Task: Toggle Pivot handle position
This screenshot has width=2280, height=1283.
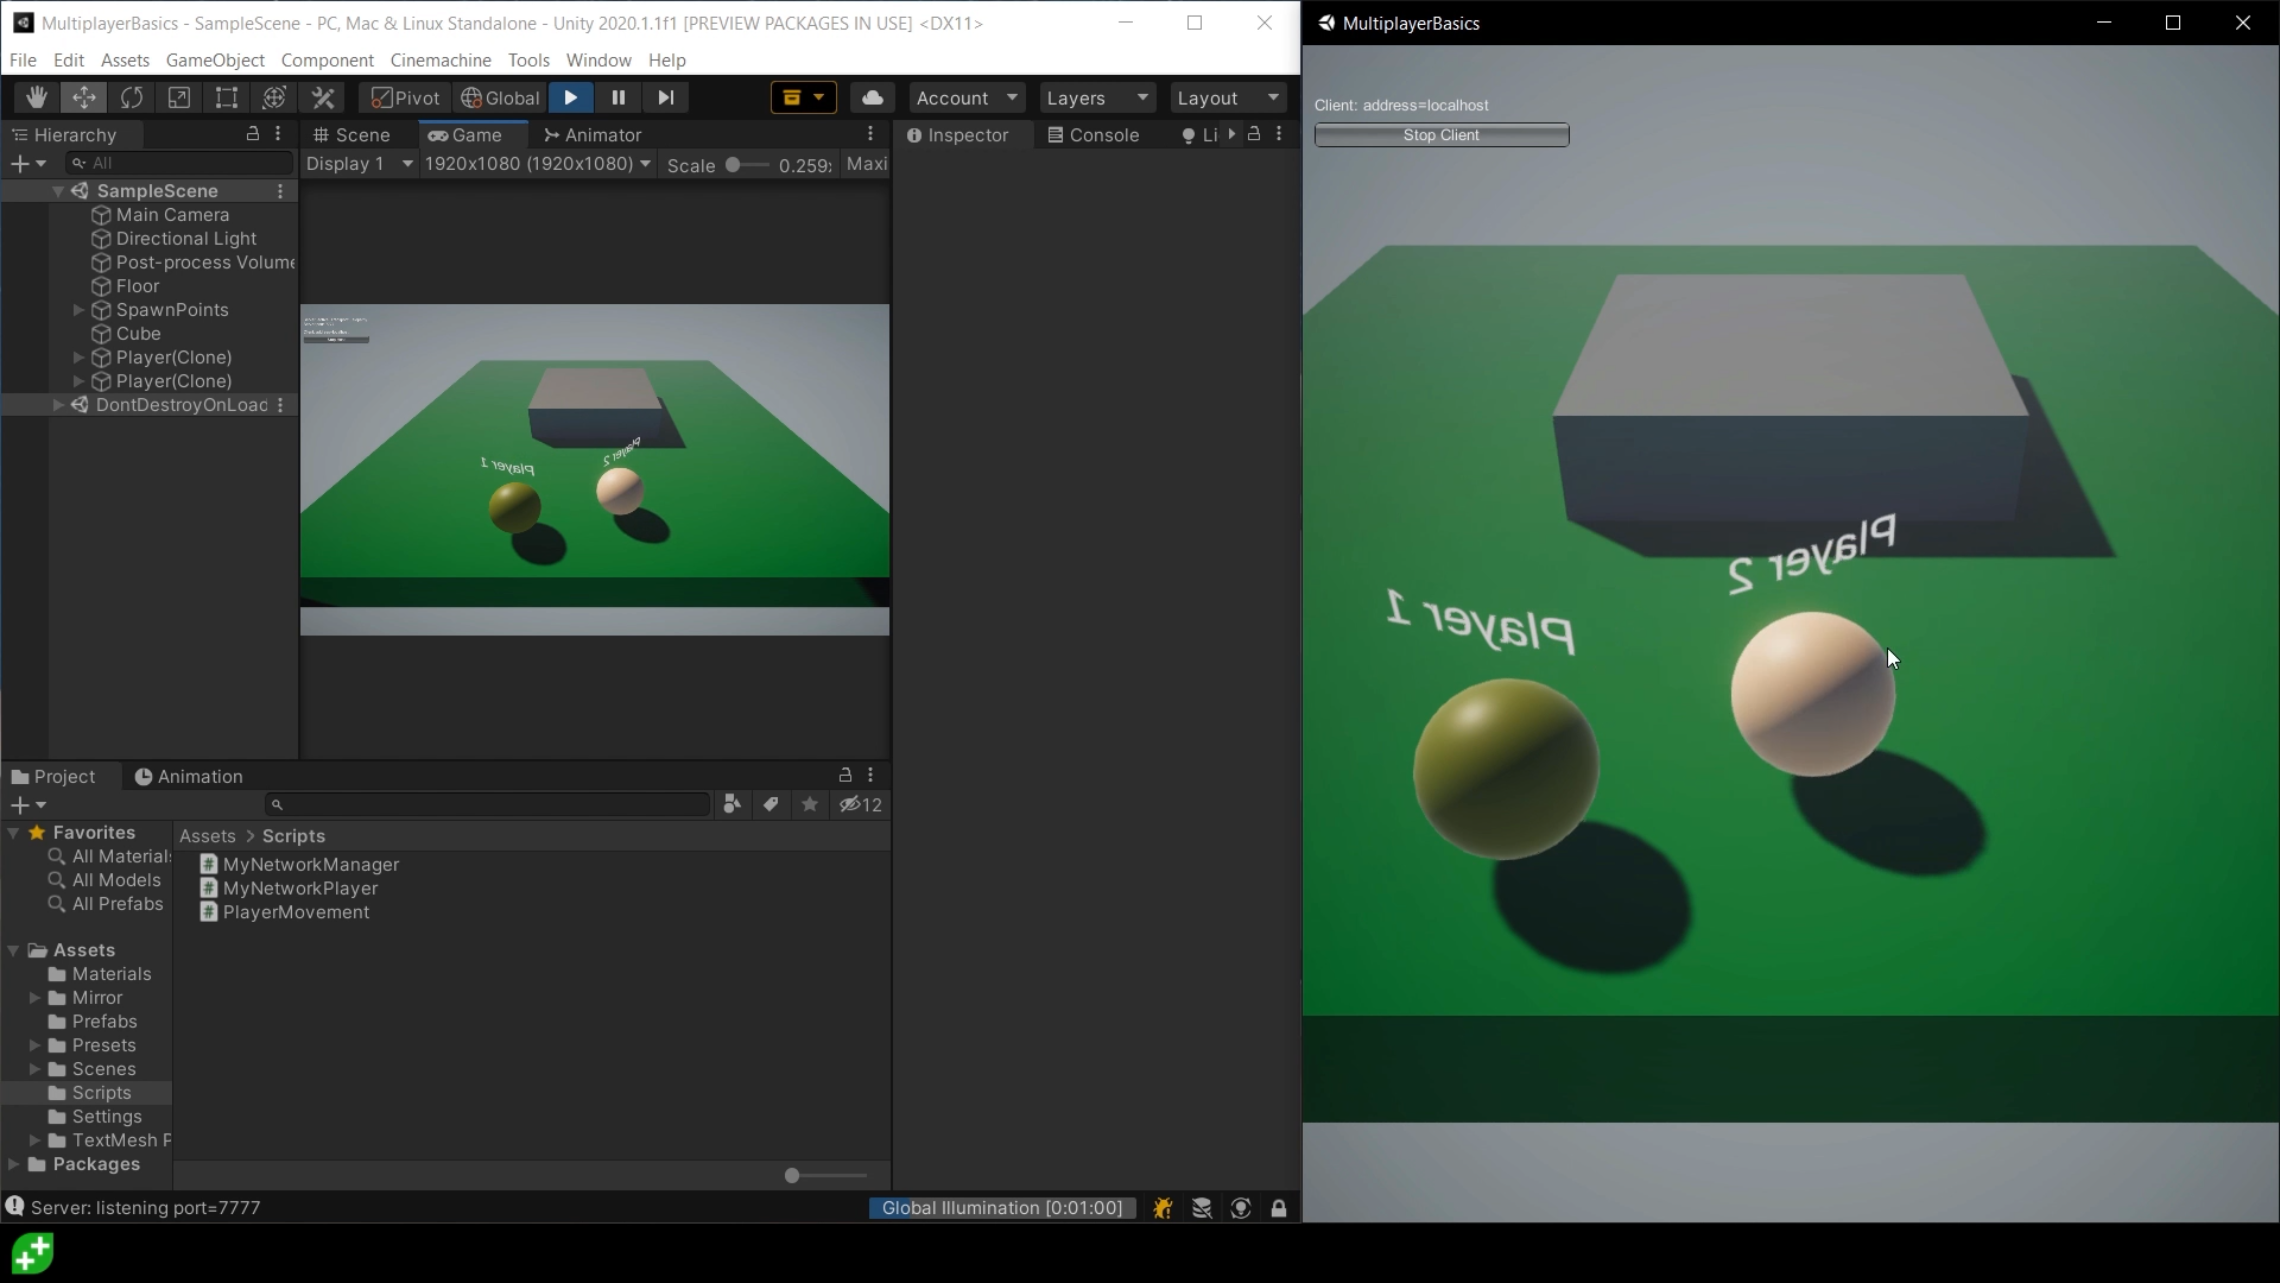Action: [x=405, y=97]
